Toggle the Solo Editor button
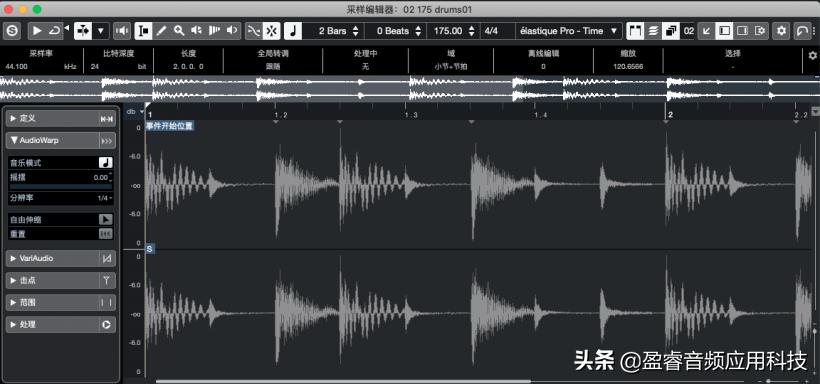The image size is (820, 384). click(12, 31)
